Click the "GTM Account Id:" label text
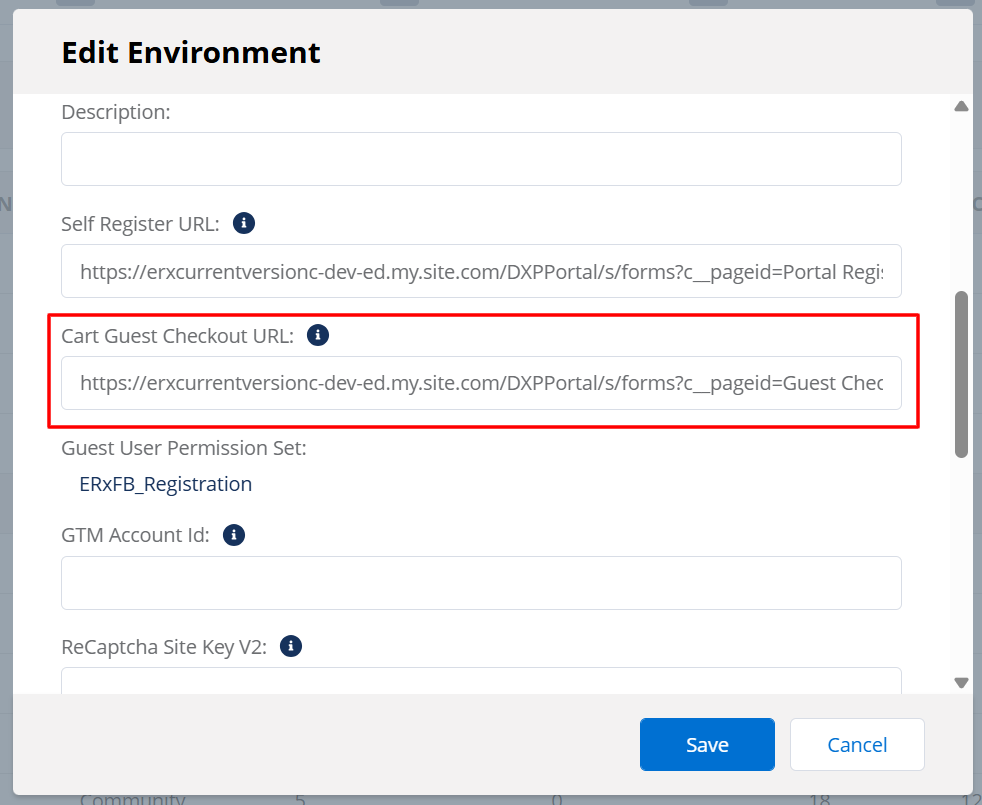Image resolution: width=982 pixels, height=805 pixels. click(135, 535)
